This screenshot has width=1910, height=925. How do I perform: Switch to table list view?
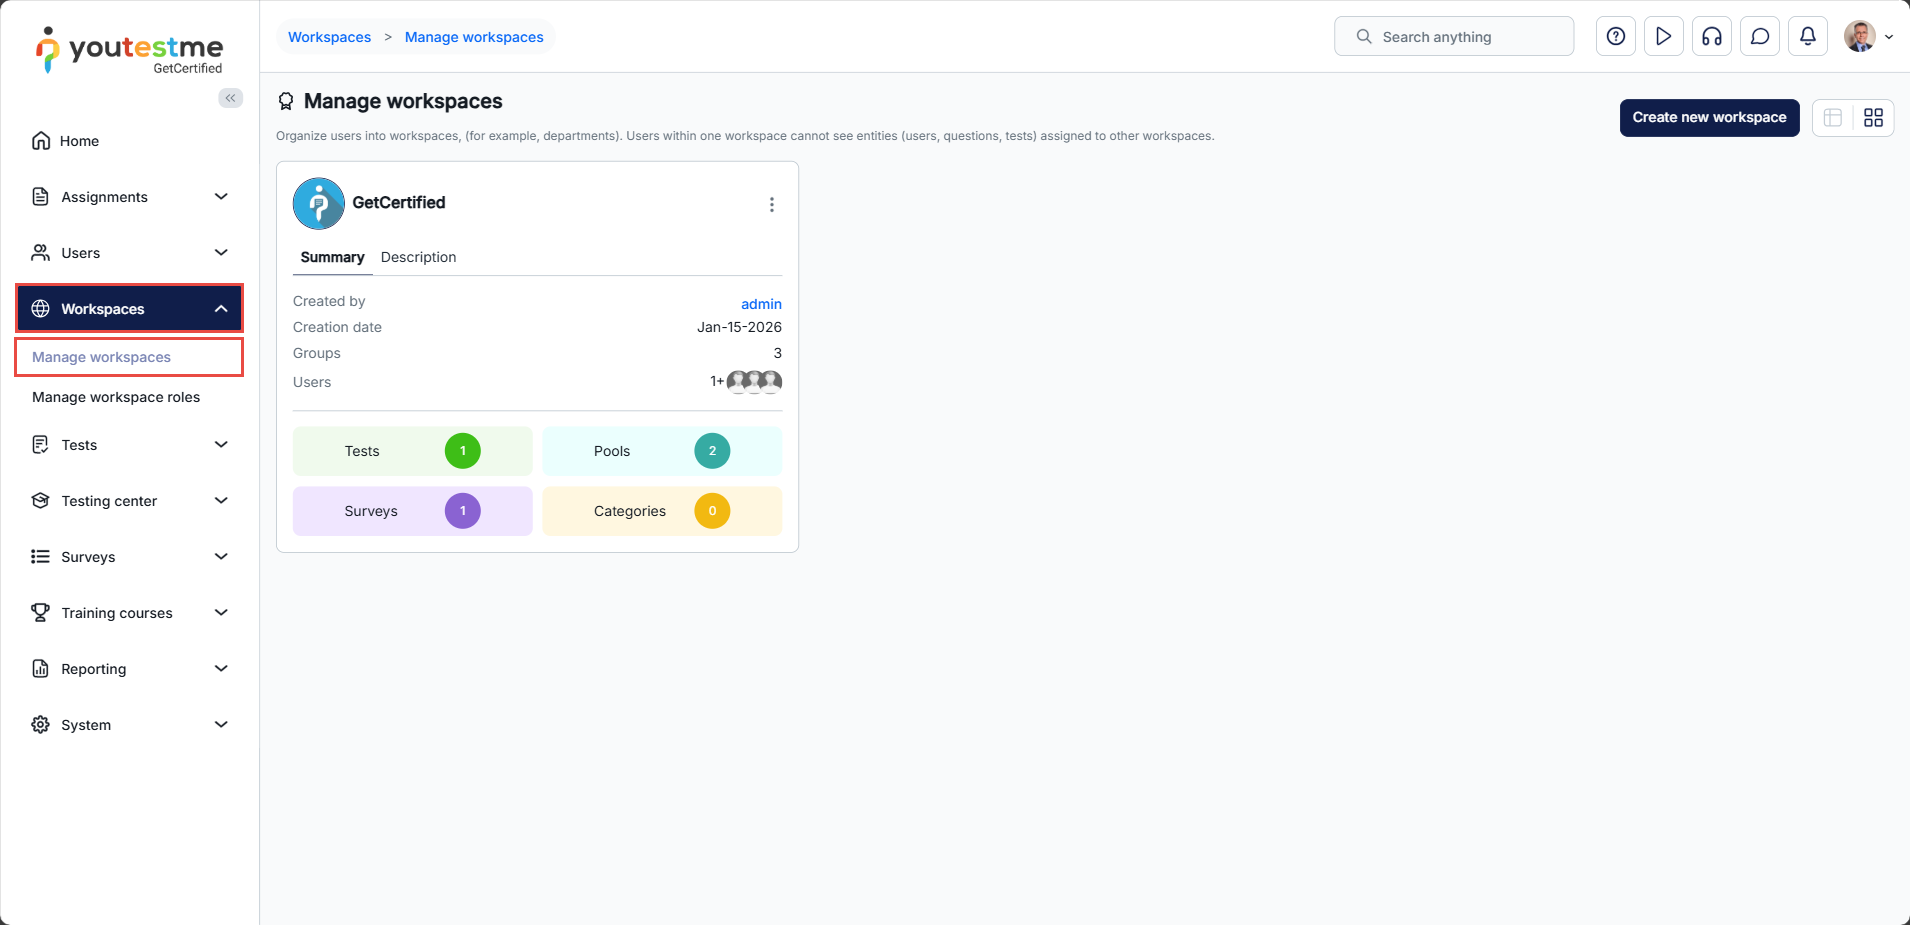[1833, 118]
